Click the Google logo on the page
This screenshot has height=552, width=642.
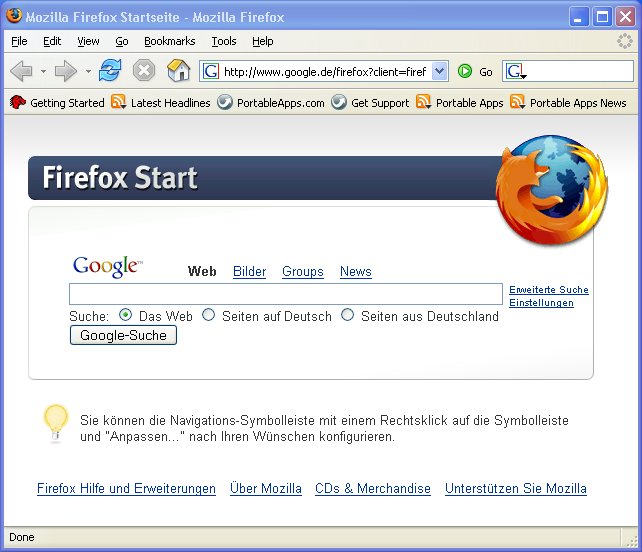[108, 266]
